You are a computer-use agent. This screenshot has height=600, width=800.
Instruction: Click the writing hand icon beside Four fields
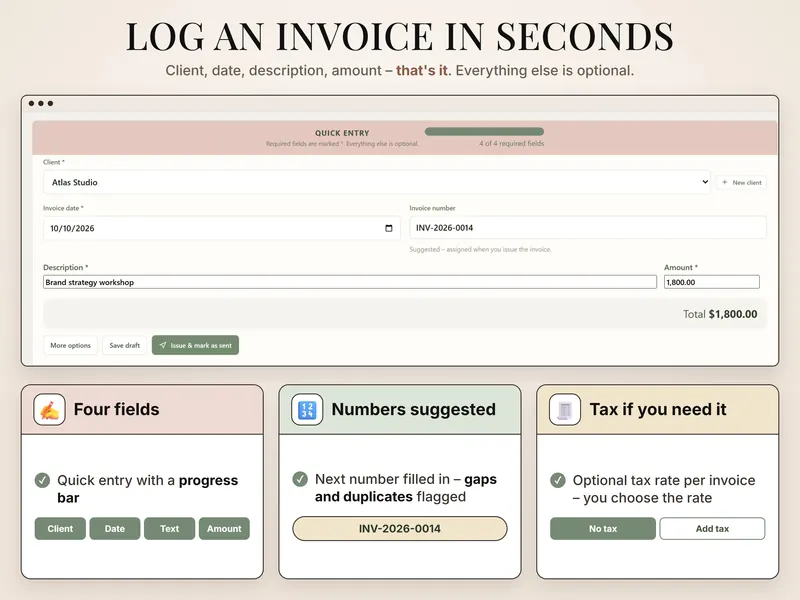49,409
